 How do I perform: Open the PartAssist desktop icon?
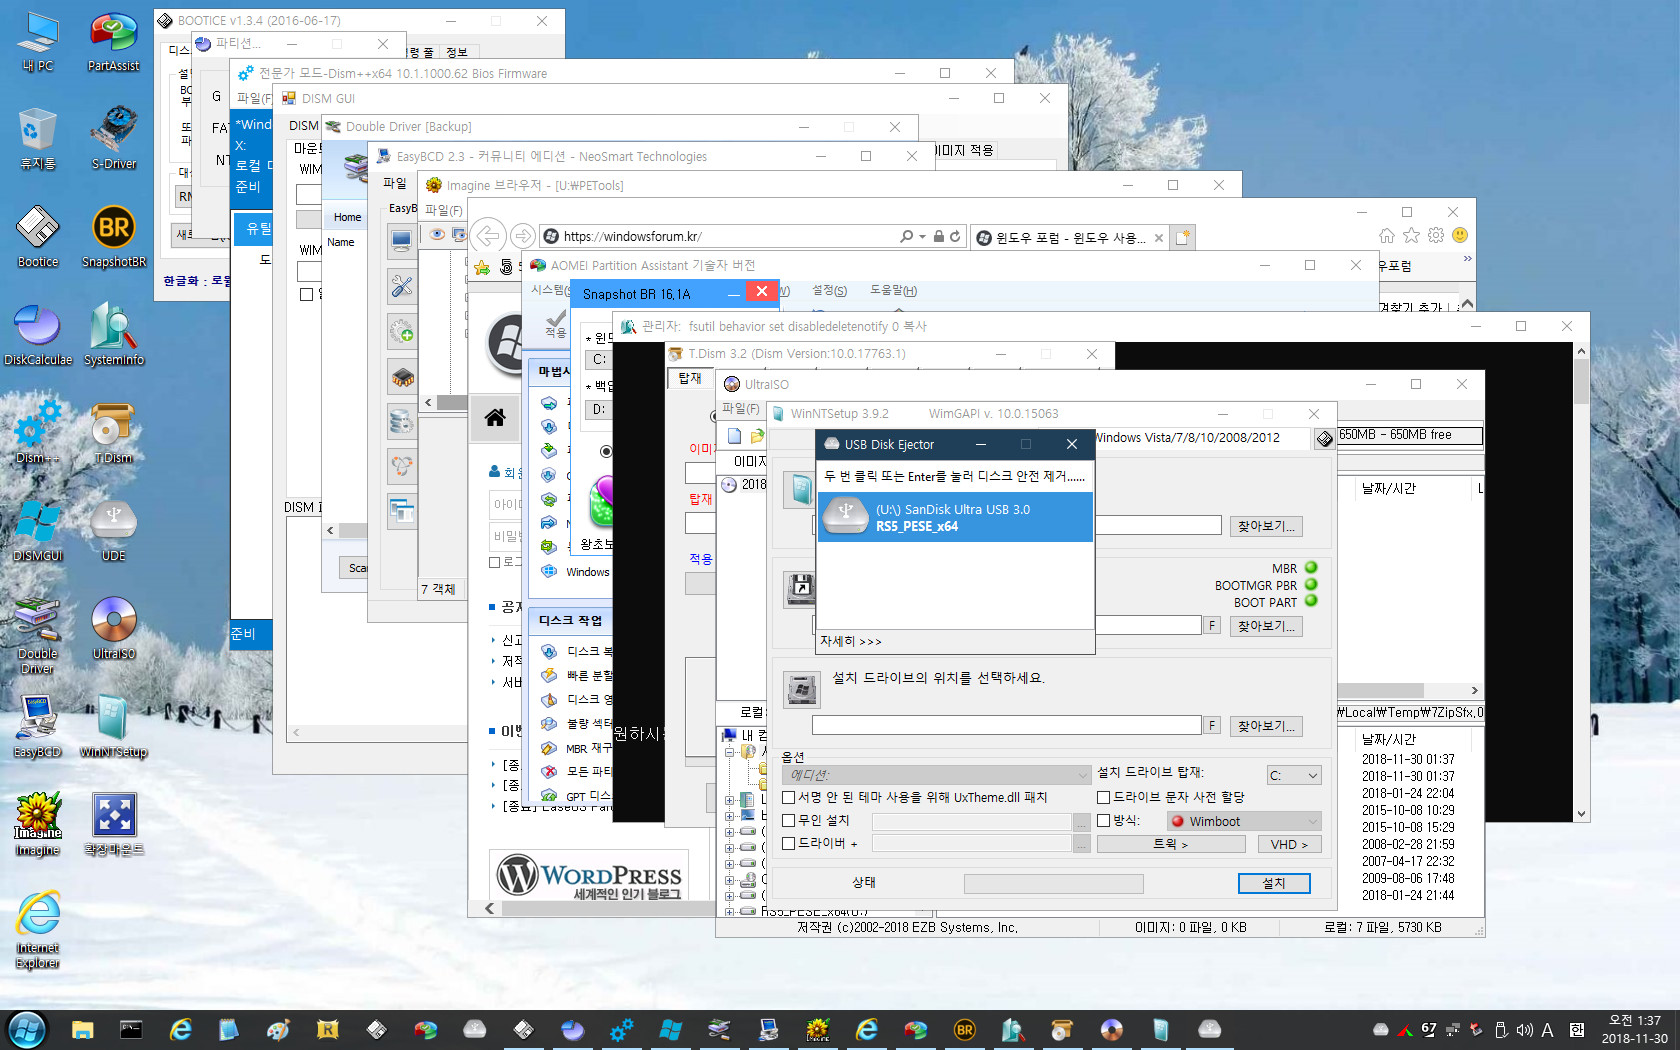(114, 42)
